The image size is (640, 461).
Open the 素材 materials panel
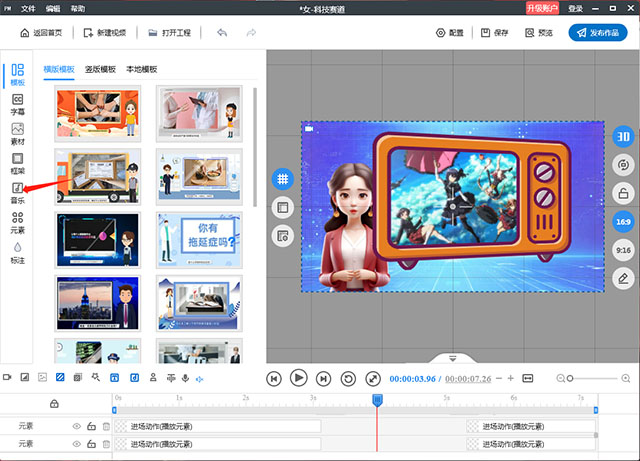click(17, 134)
